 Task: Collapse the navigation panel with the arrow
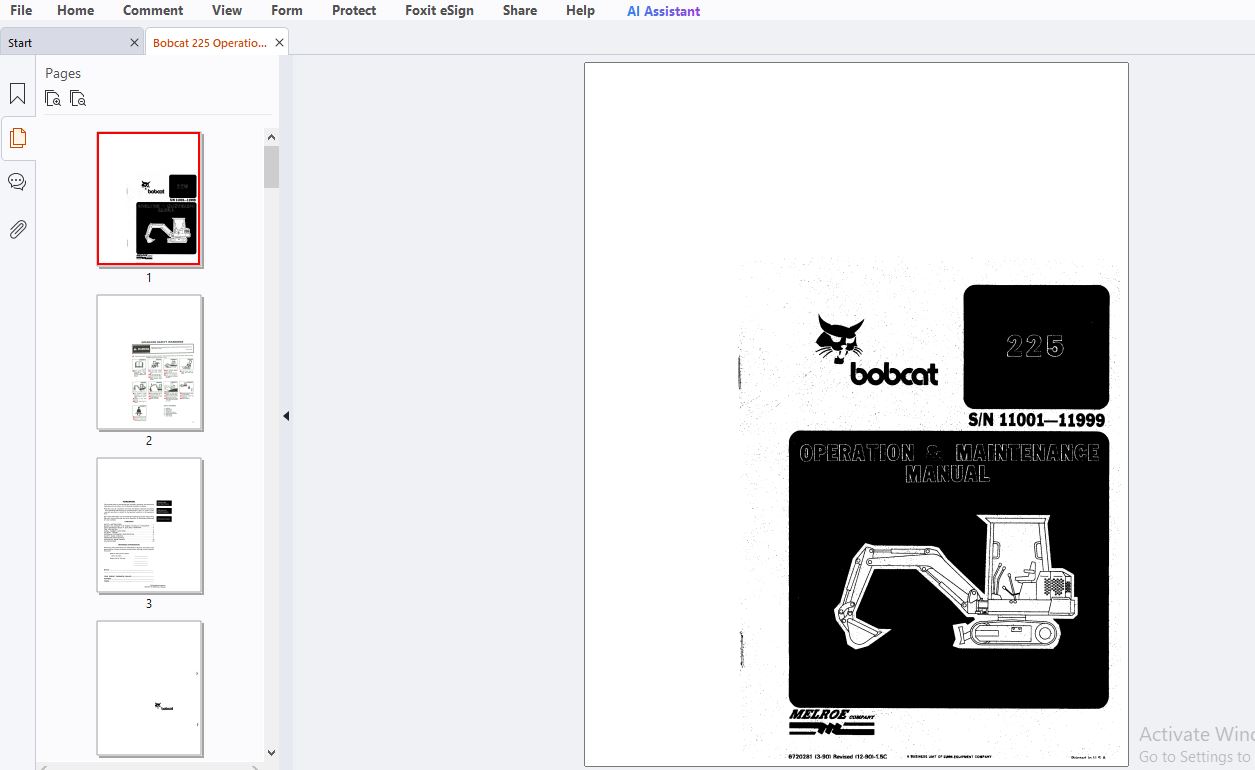[285, 416]
